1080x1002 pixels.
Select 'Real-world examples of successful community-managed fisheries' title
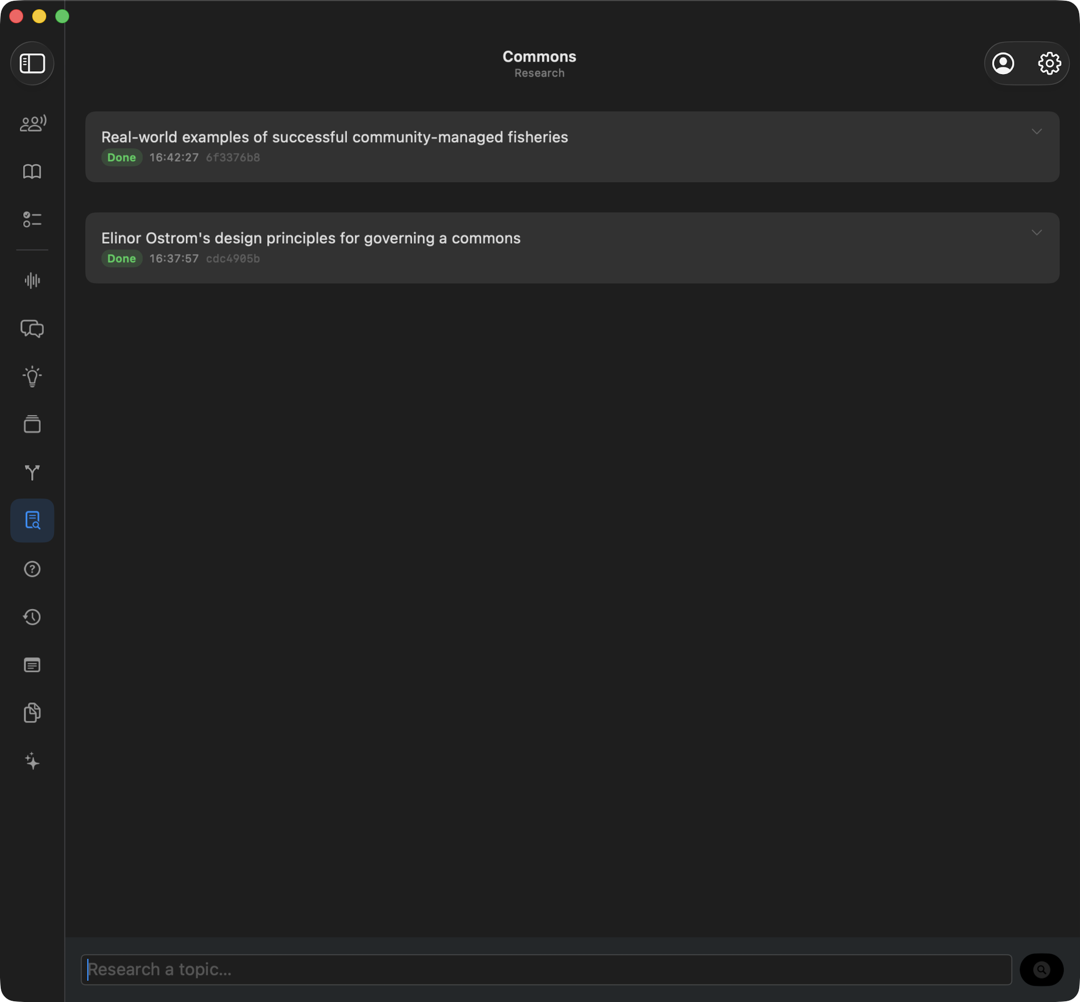pyautogui.click(x=335, y=137)
